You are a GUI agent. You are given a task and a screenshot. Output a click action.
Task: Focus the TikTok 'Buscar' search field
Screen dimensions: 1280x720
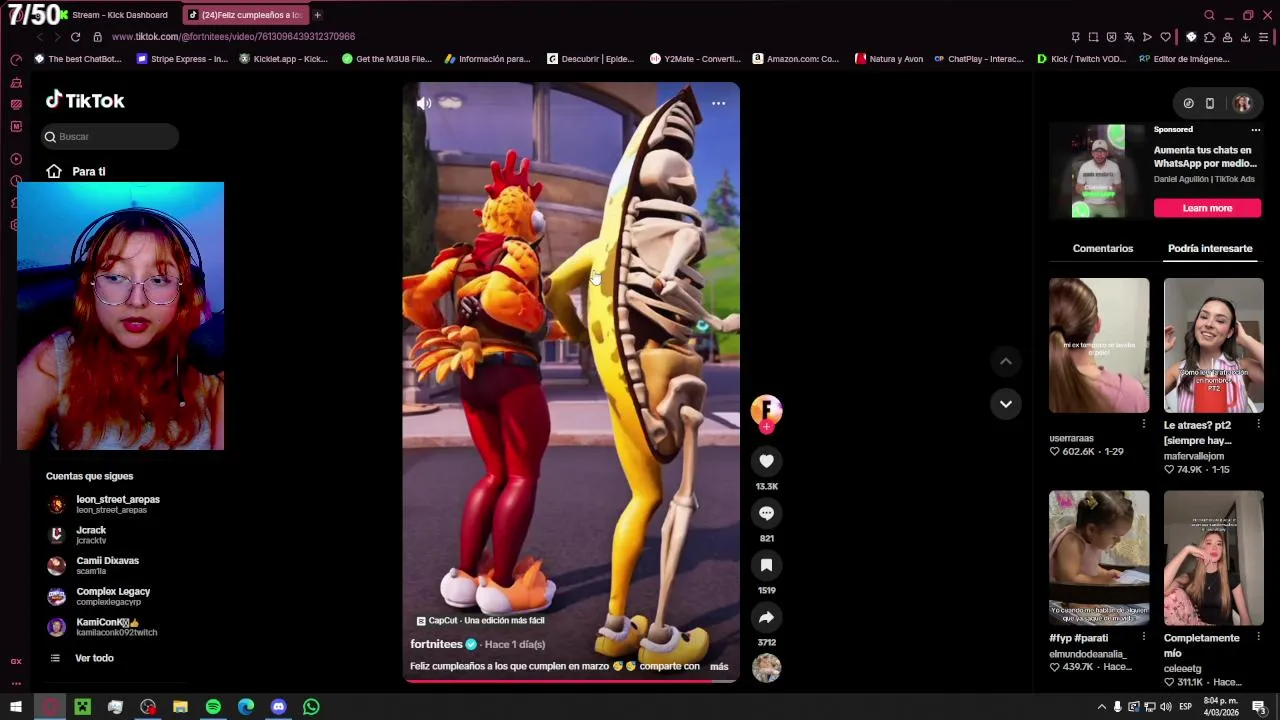(x=110, y=136)
